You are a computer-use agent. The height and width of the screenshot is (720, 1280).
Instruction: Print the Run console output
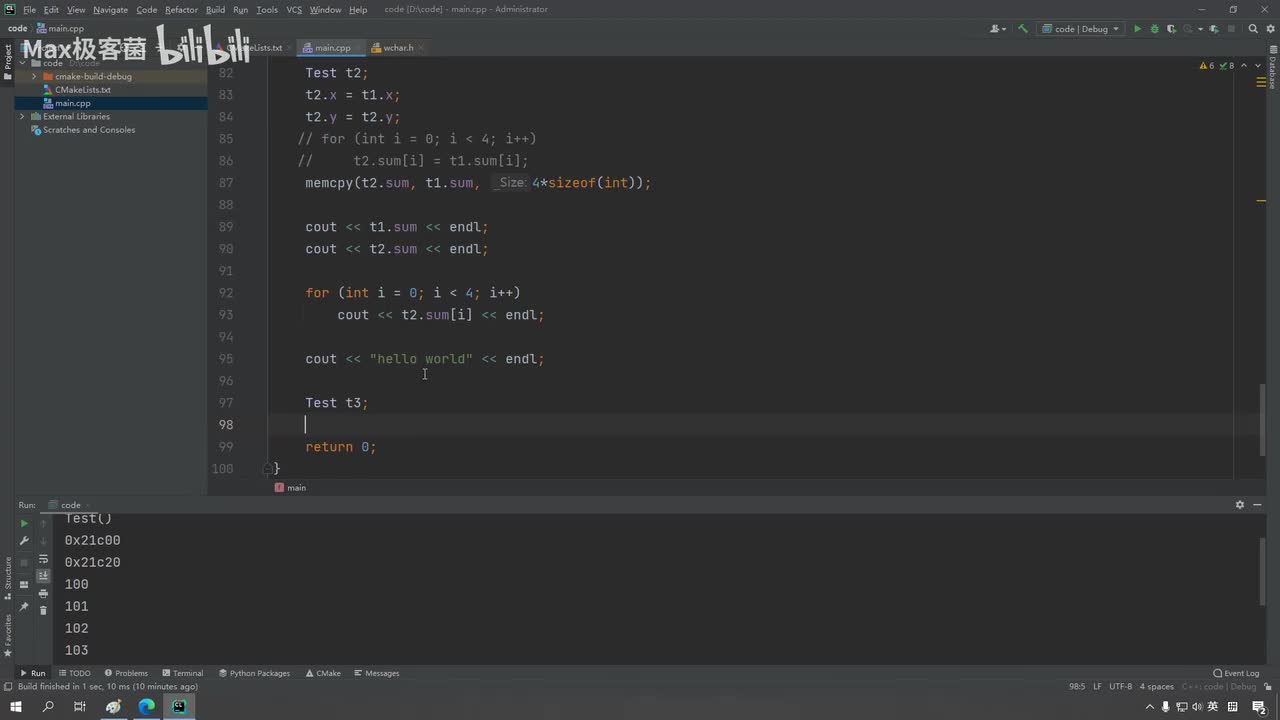43,593
